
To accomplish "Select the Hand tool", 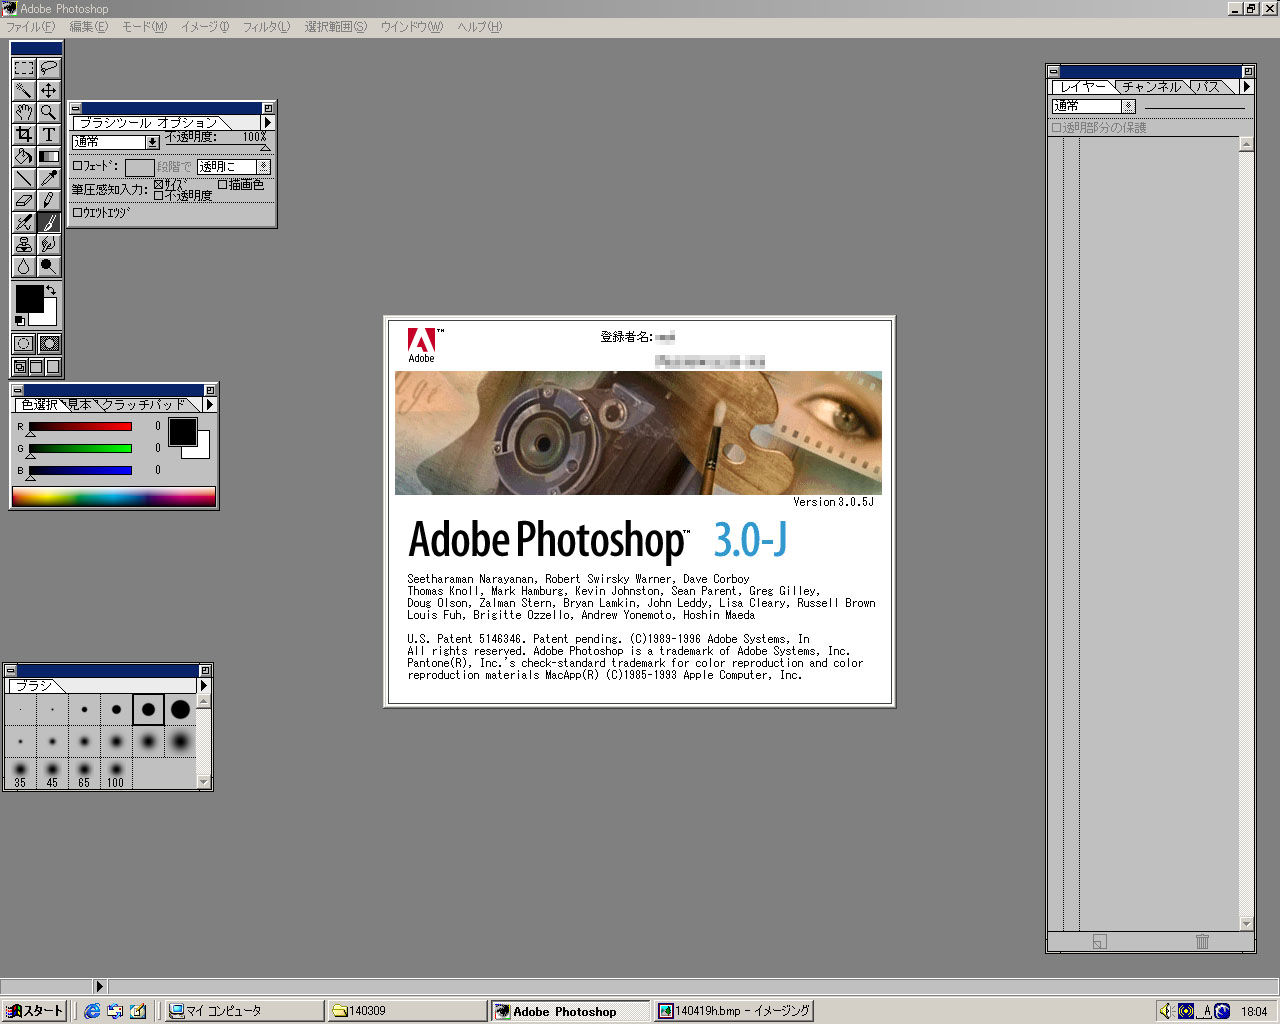I will (24, 112).
